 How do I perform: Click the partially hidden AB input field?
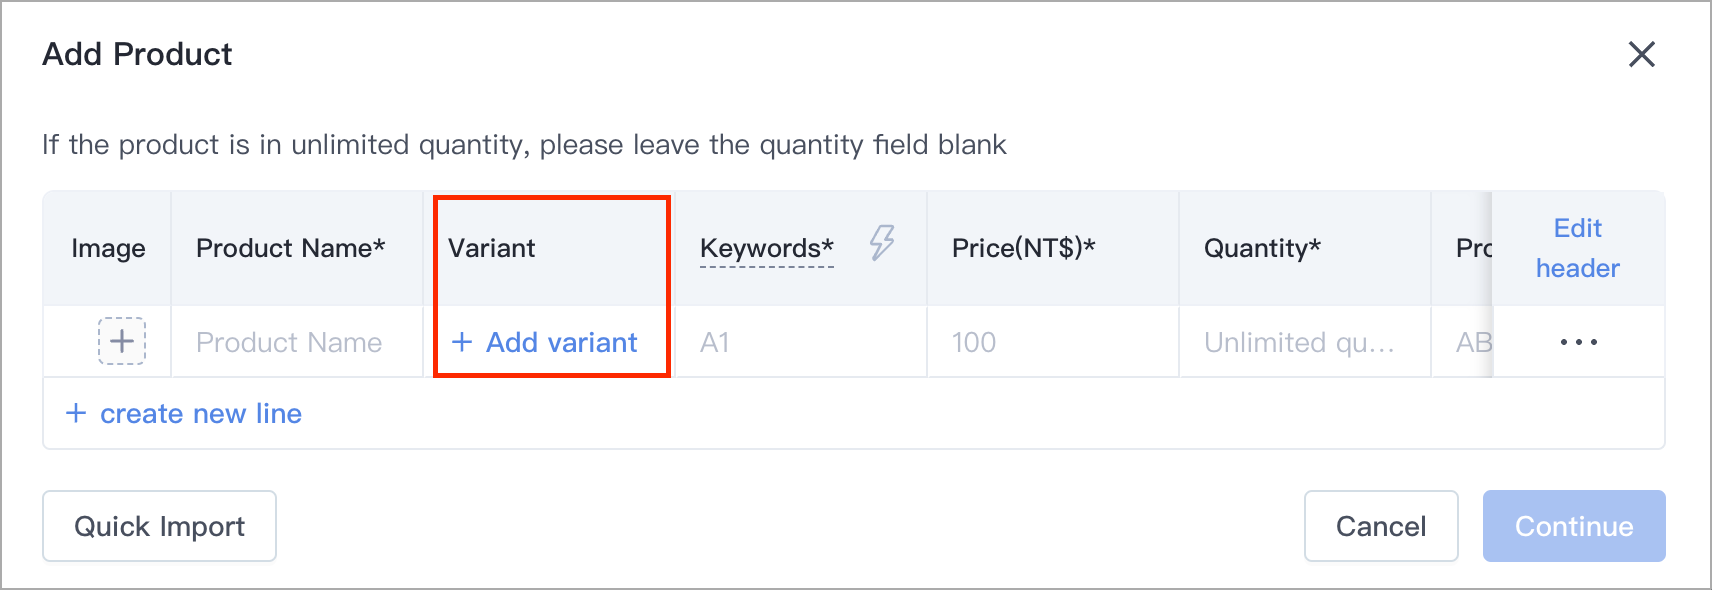click(x=1470, y=342)
